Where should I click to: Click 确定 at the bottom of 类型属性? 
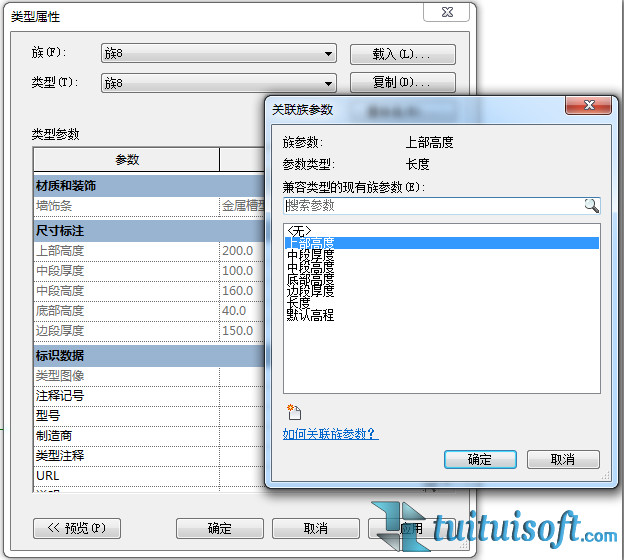click(x=219, y=528)
